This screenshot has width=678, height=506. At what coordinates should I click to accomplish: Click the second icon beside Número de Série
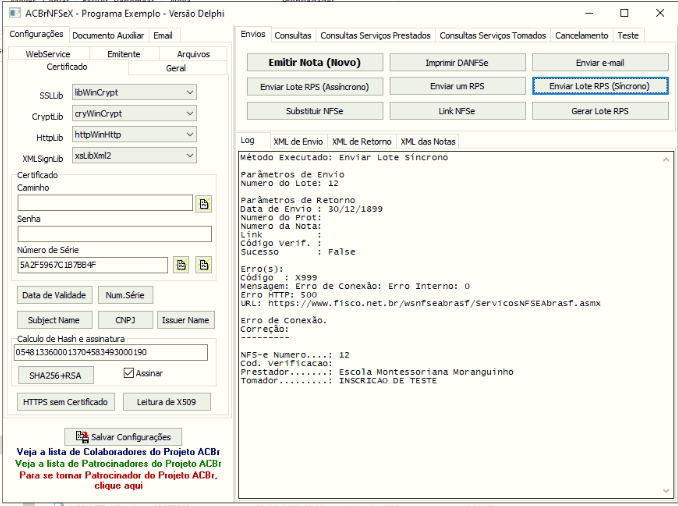pos(203,265)
